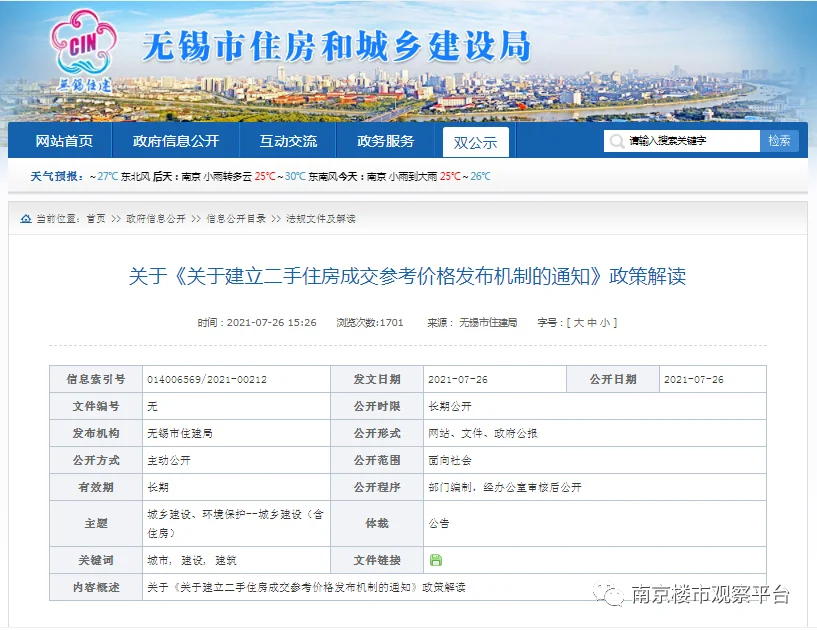Click 首页 in the breadcrumb
Viewport: 817px width, 630px height.
95,218
